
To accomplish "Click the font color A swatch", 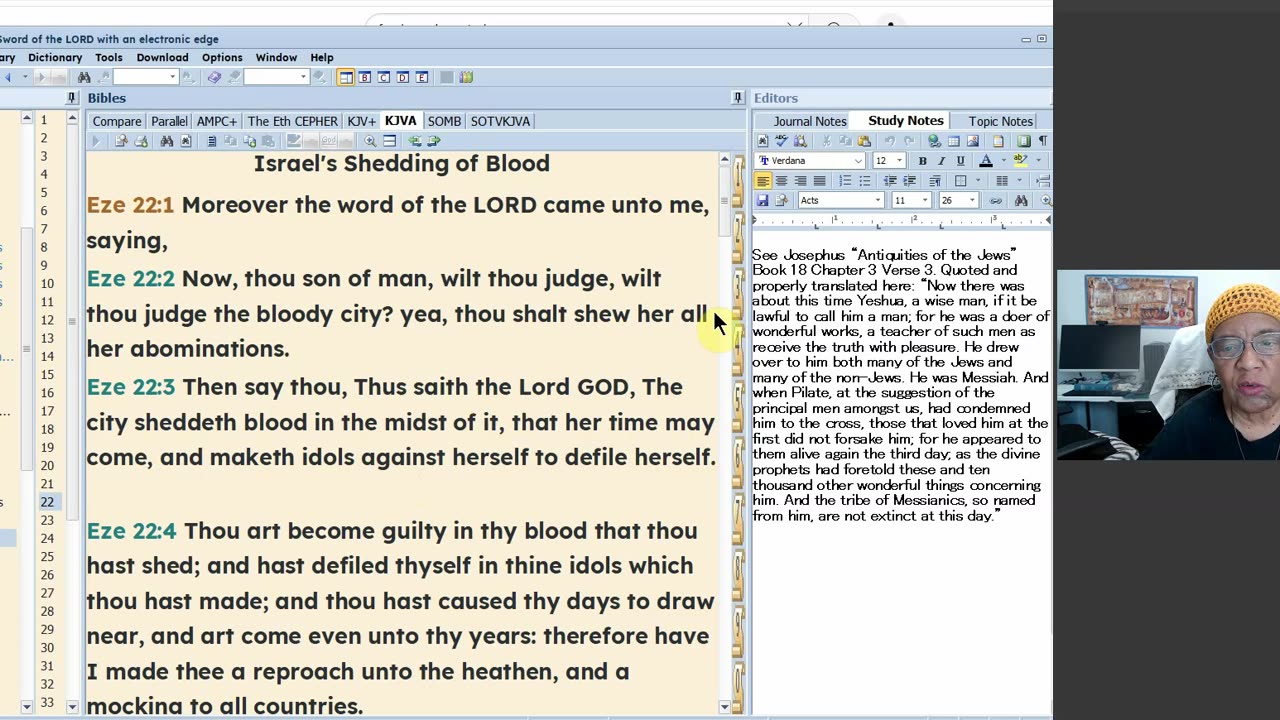I will click(986, 160).
